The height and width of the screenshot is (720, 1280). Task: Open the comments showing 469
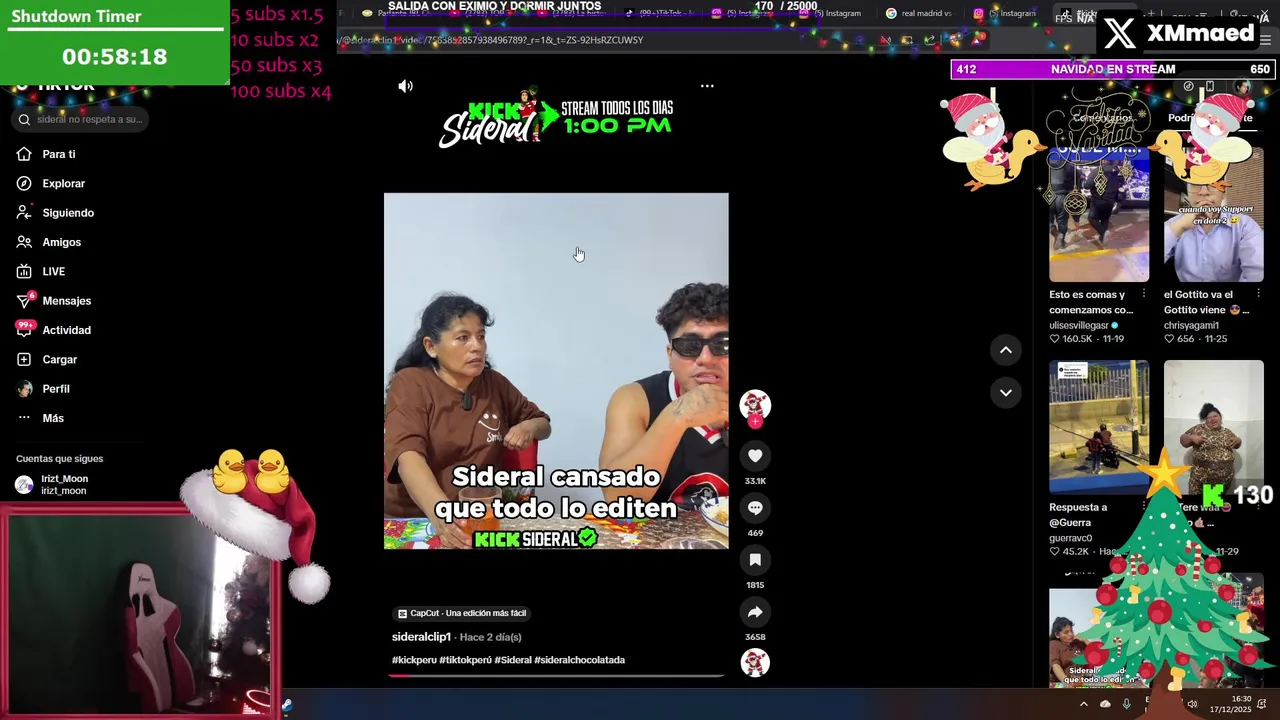(755, 508)
